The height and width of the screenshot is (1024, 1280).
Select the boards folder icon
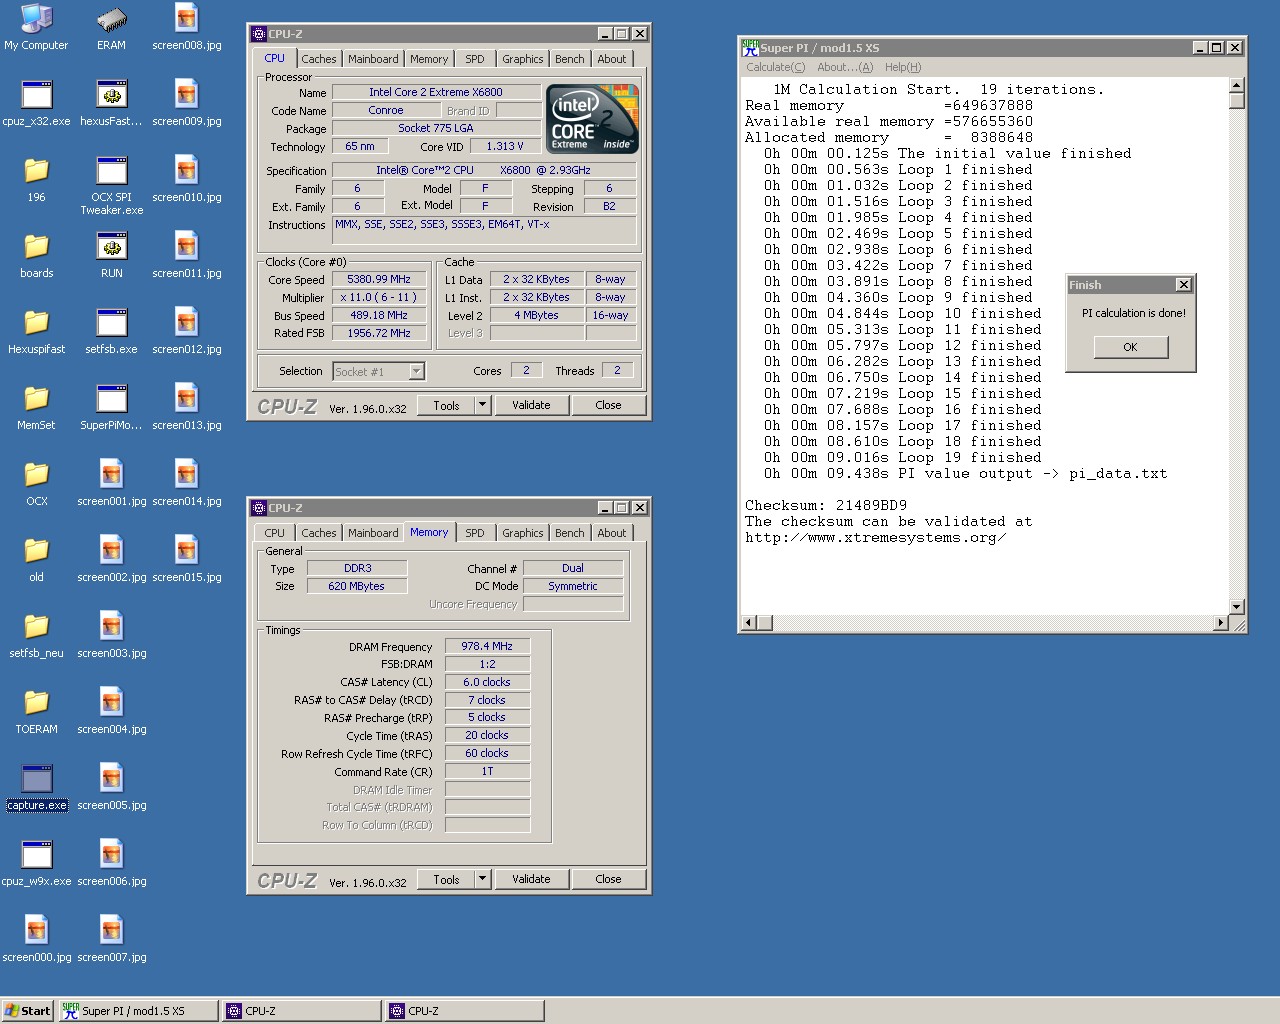coord(36,255)
